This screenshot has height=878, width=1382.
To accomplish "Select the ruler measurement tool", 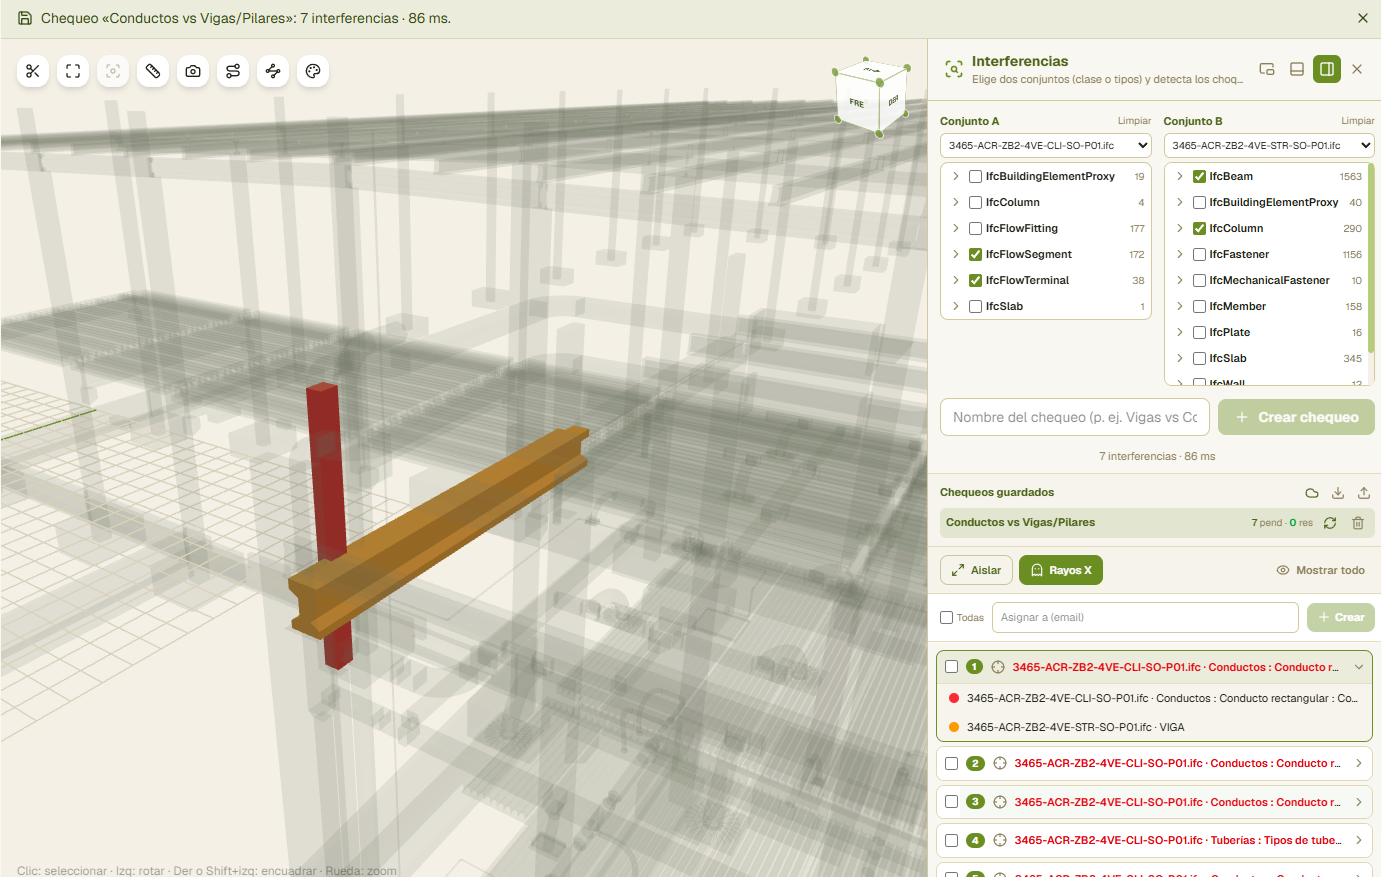I will [153, 71].
